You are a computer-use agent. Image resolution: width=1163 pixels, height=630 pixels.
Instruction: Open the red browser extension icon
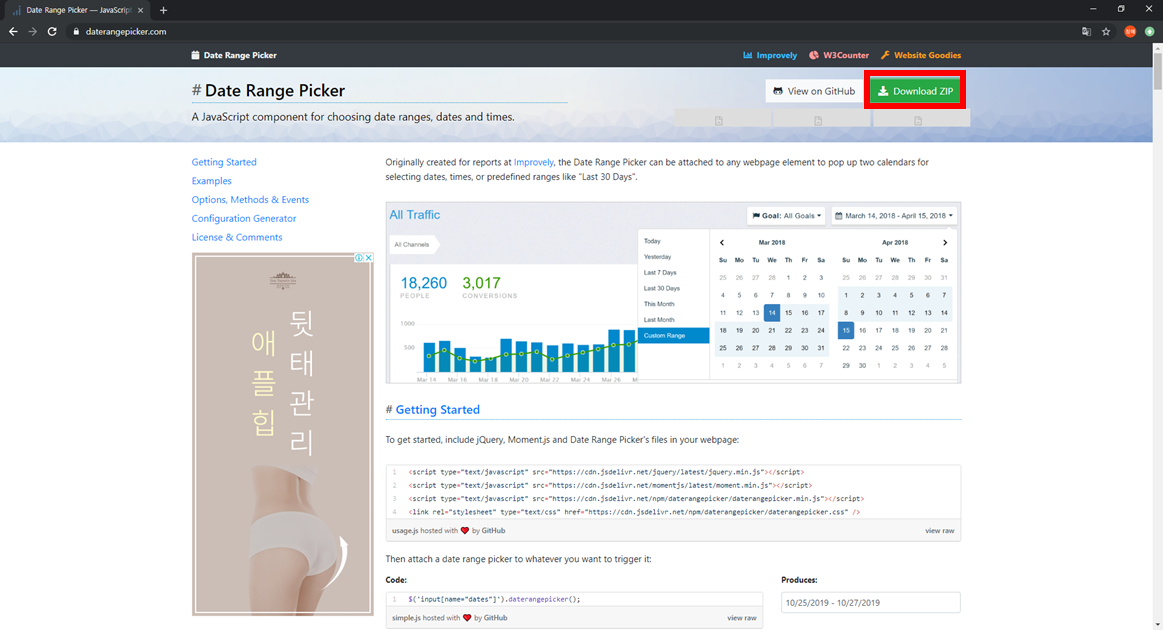(x=1130, y=31)
